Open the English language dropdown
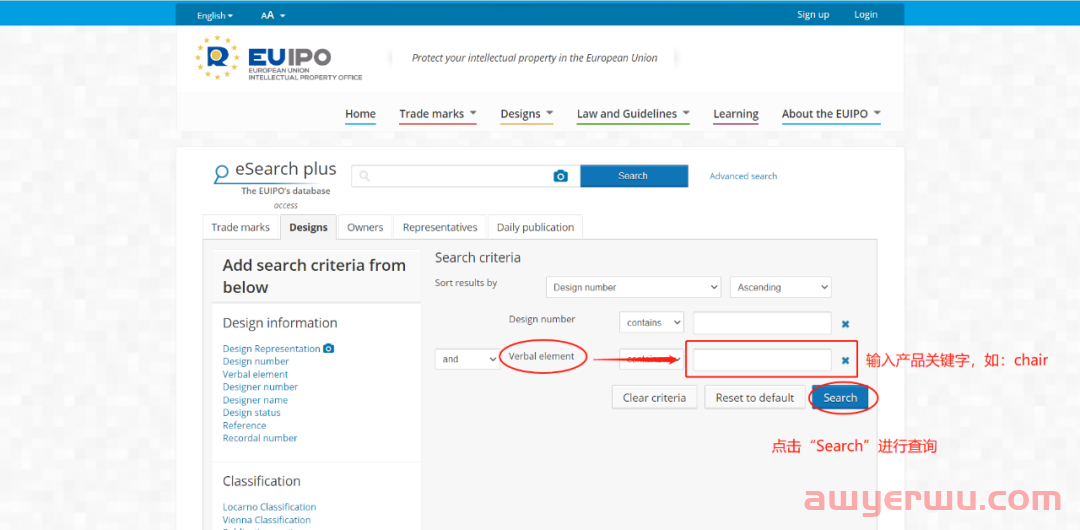Screen dimensions: 1080x530 point(215,15)
